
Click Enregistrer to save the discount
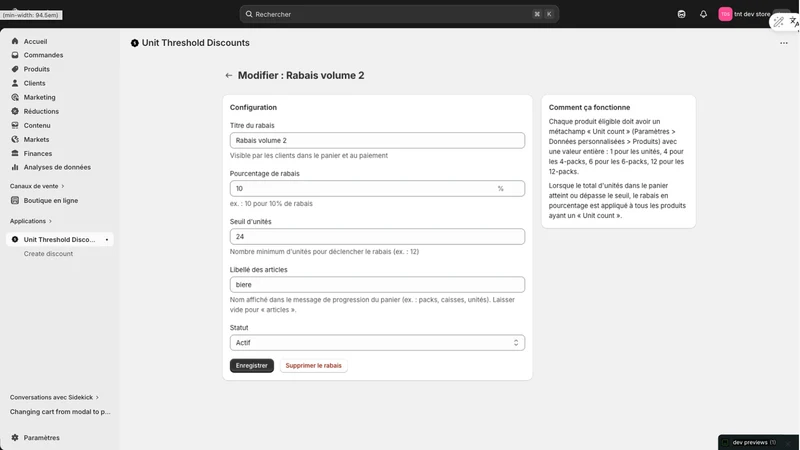pos(252,365)
